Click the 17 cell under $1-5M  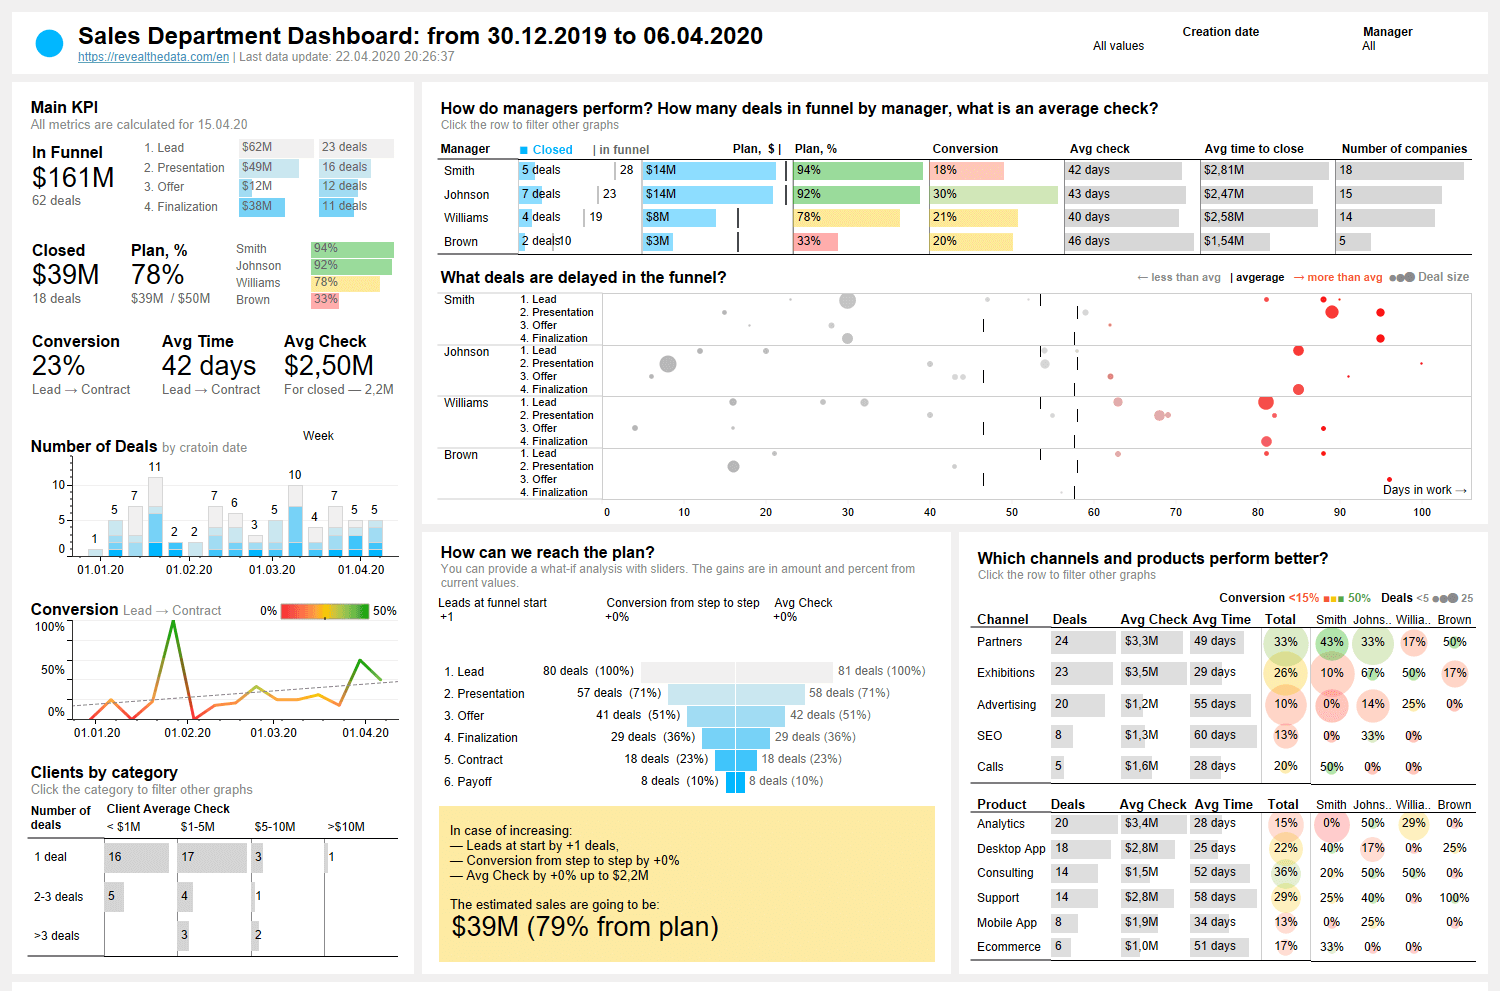tap(213, 858)
